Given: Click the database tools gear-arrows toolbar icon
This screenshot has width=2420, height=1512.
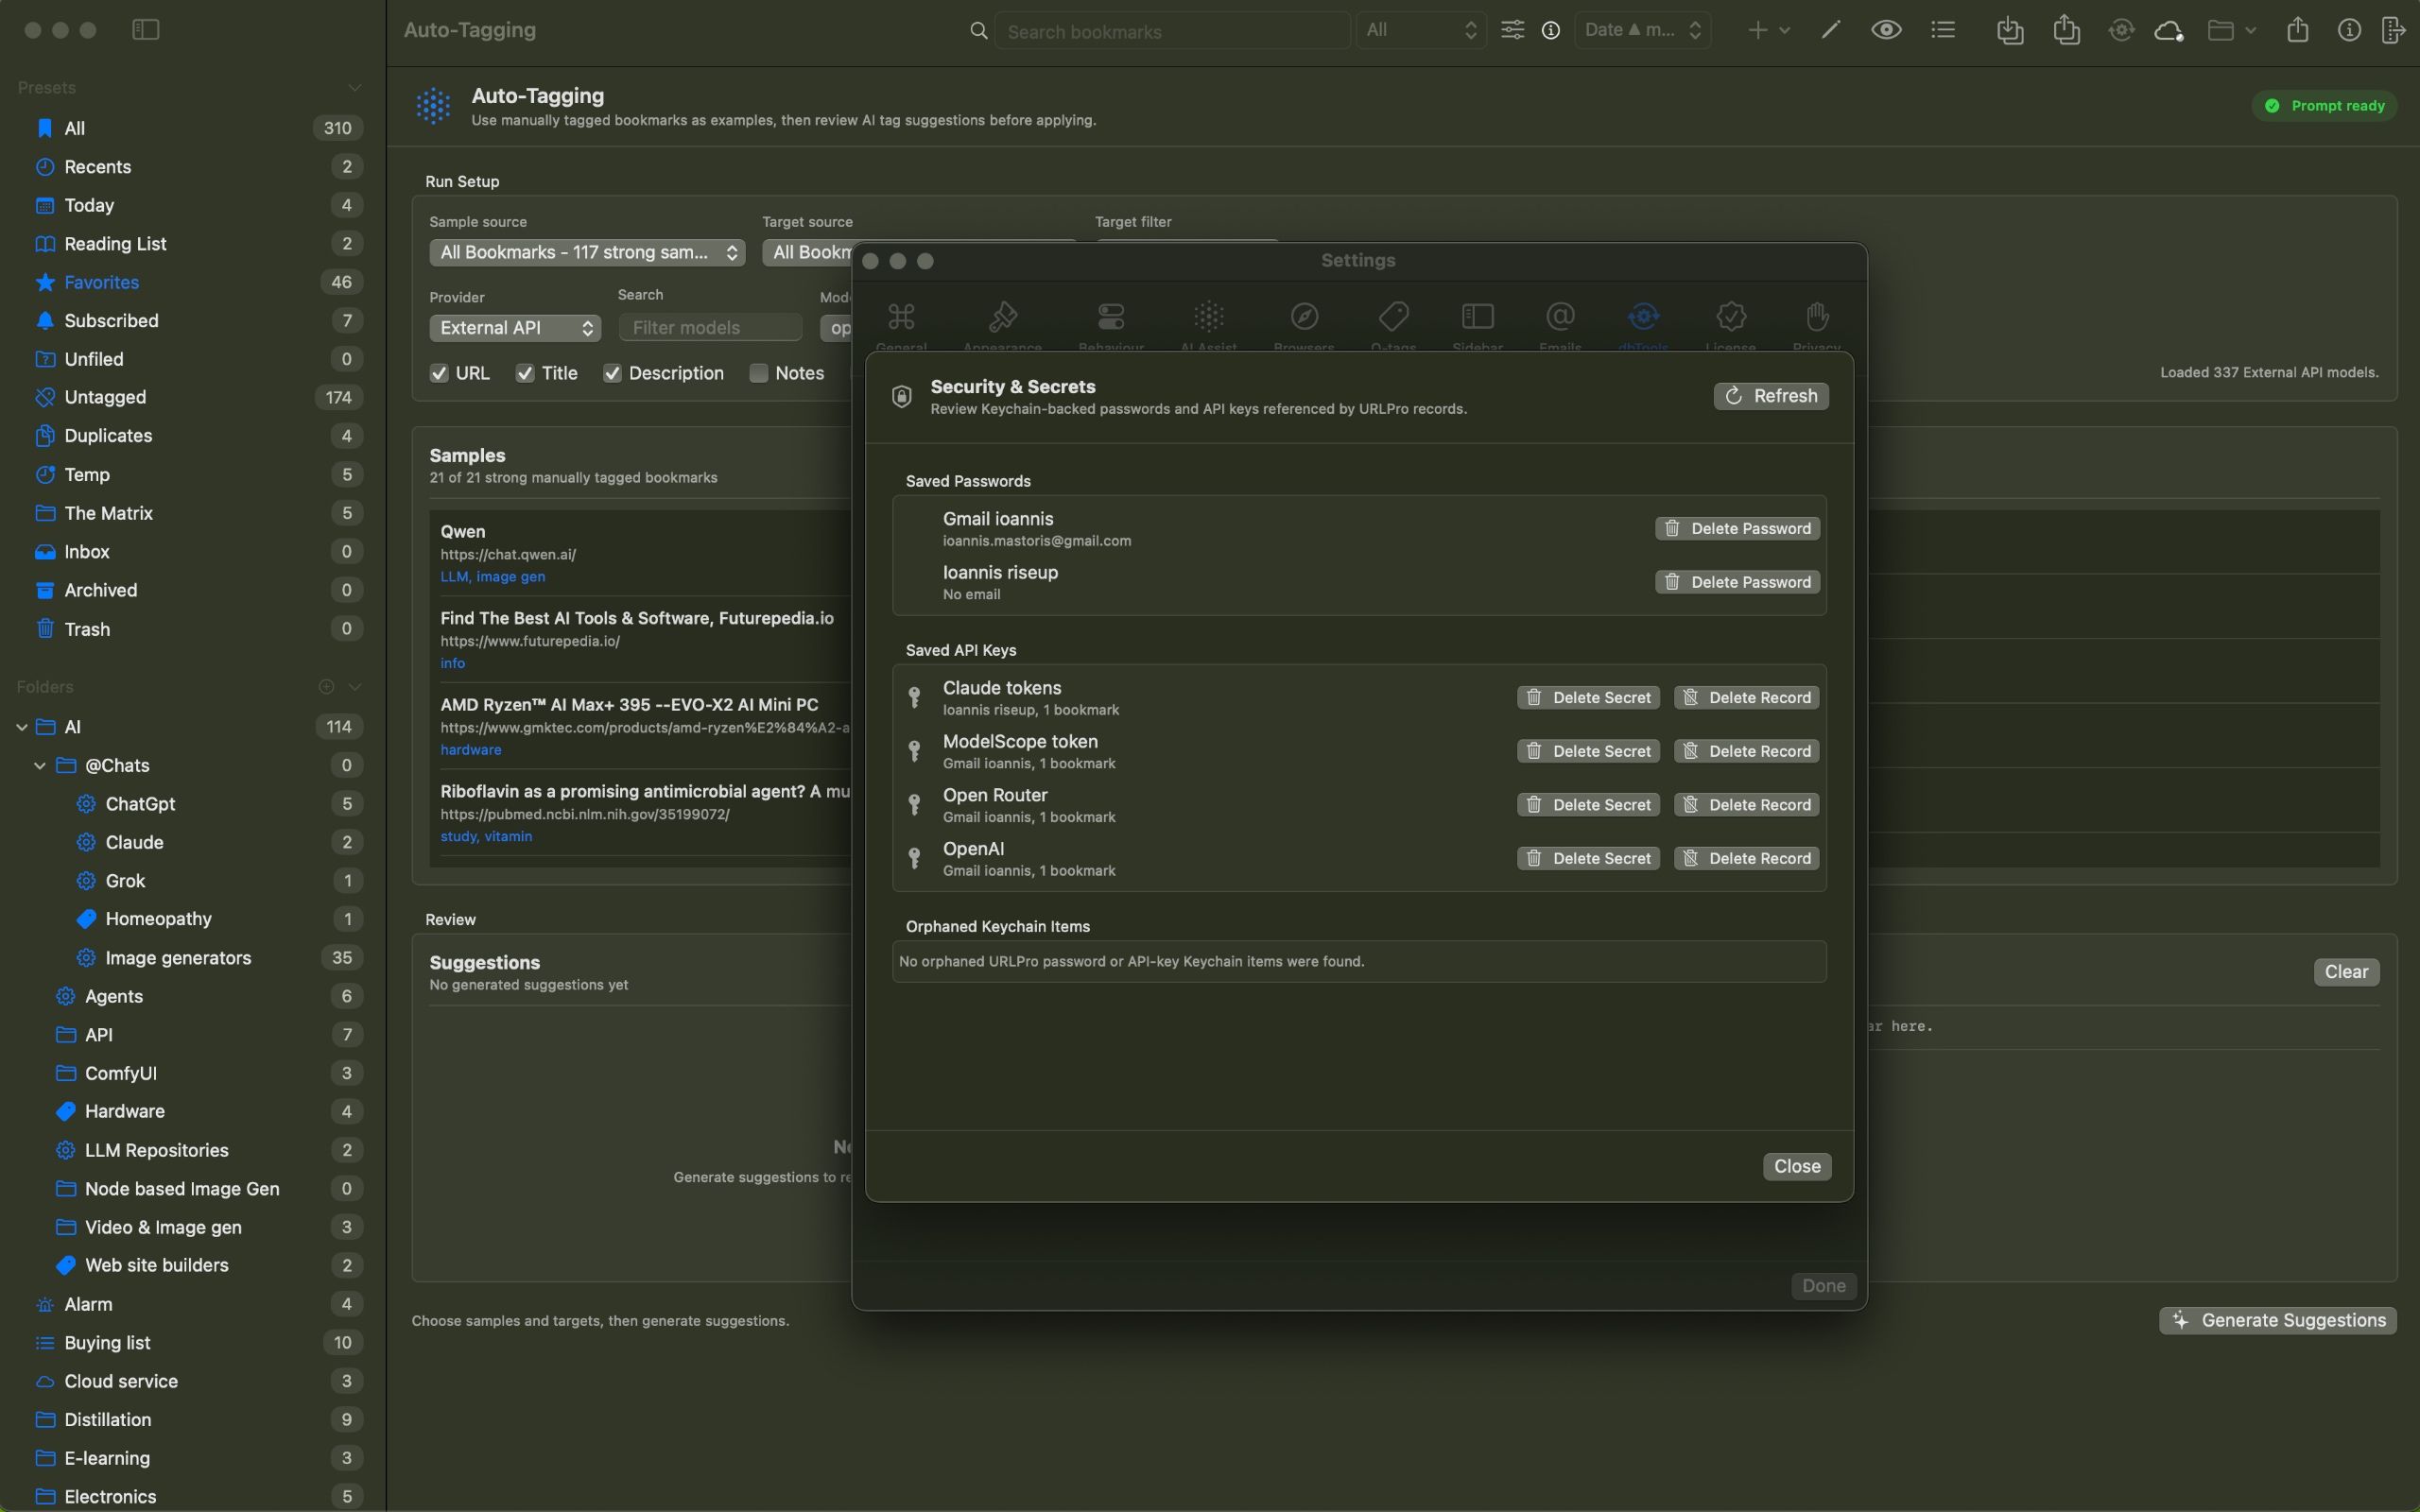Looking at the screenshot, I should pos(2121,30).
